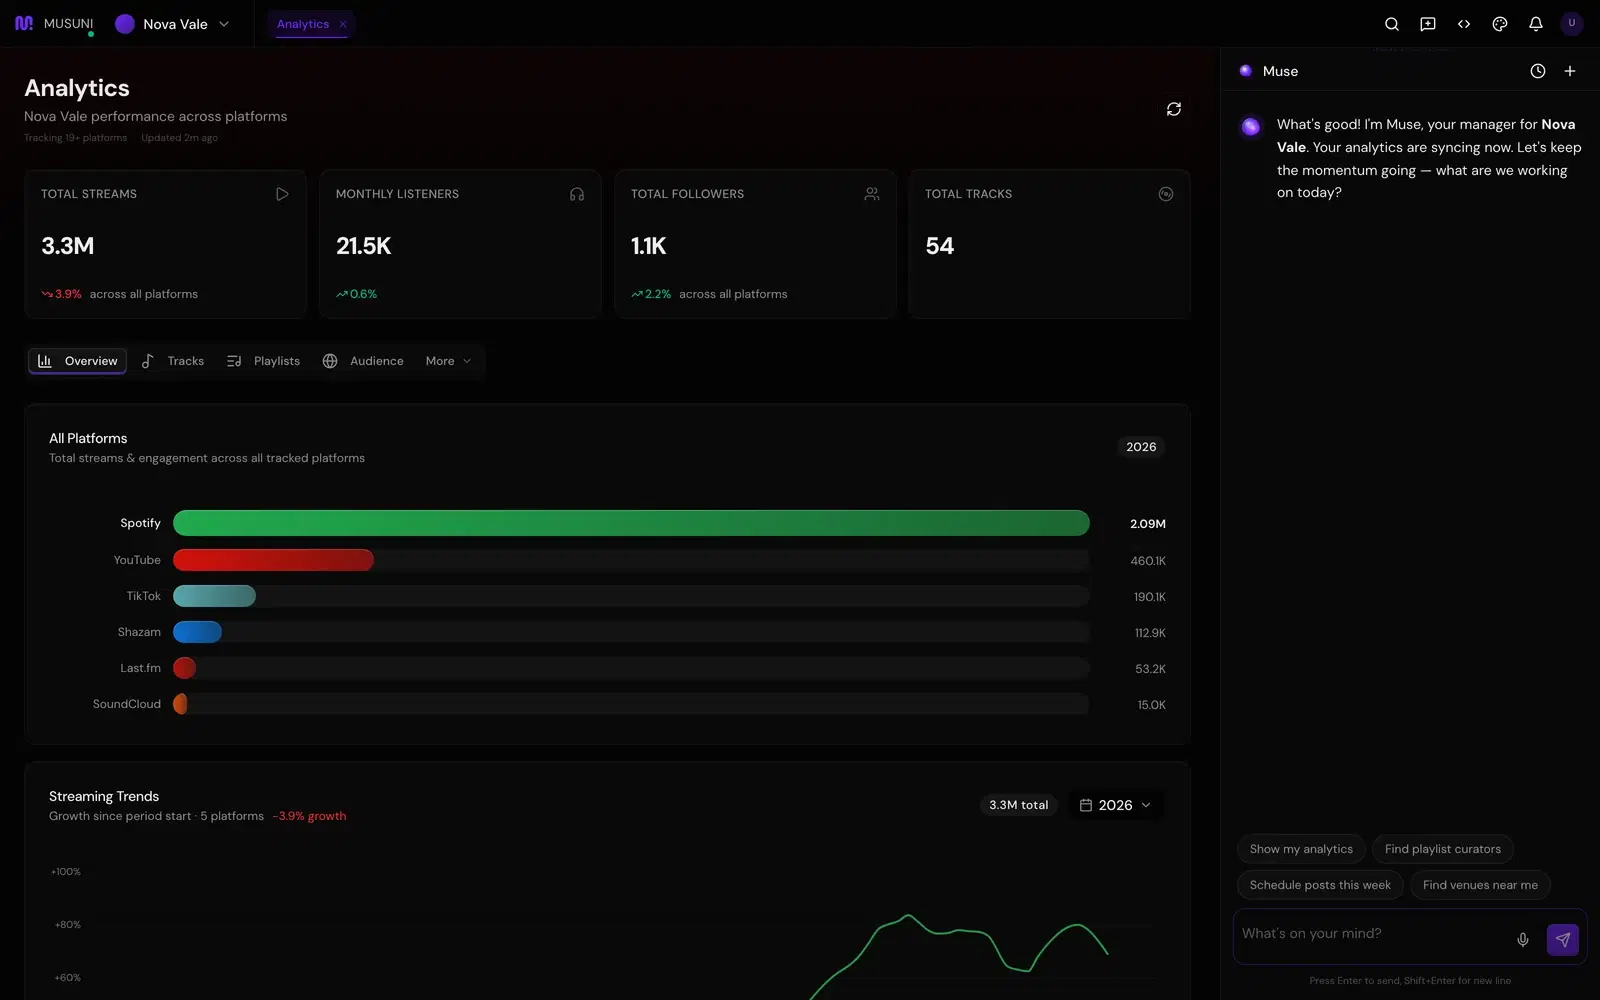Image resolution: width=1600 pixels, height=1000 pixels.
Task: Close the Analytics tab
Action: 343,24
